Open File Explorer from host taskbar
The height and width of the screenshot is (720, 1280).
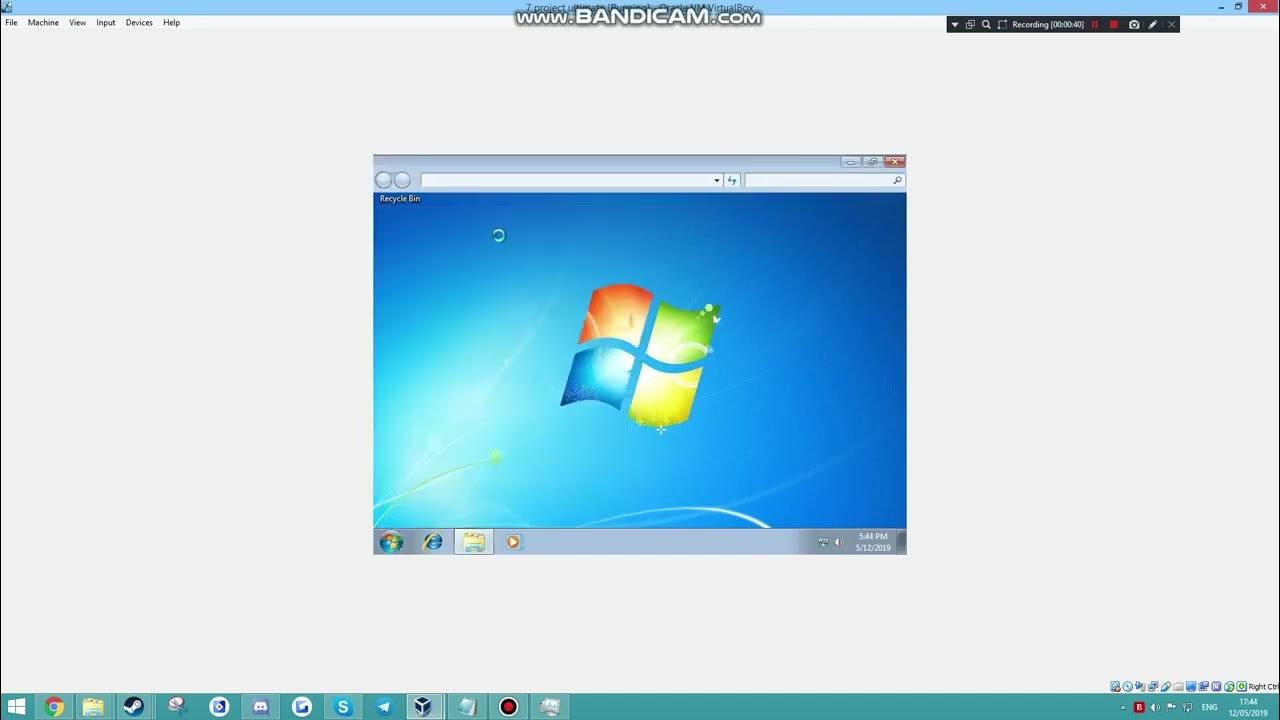coord(93,707)
